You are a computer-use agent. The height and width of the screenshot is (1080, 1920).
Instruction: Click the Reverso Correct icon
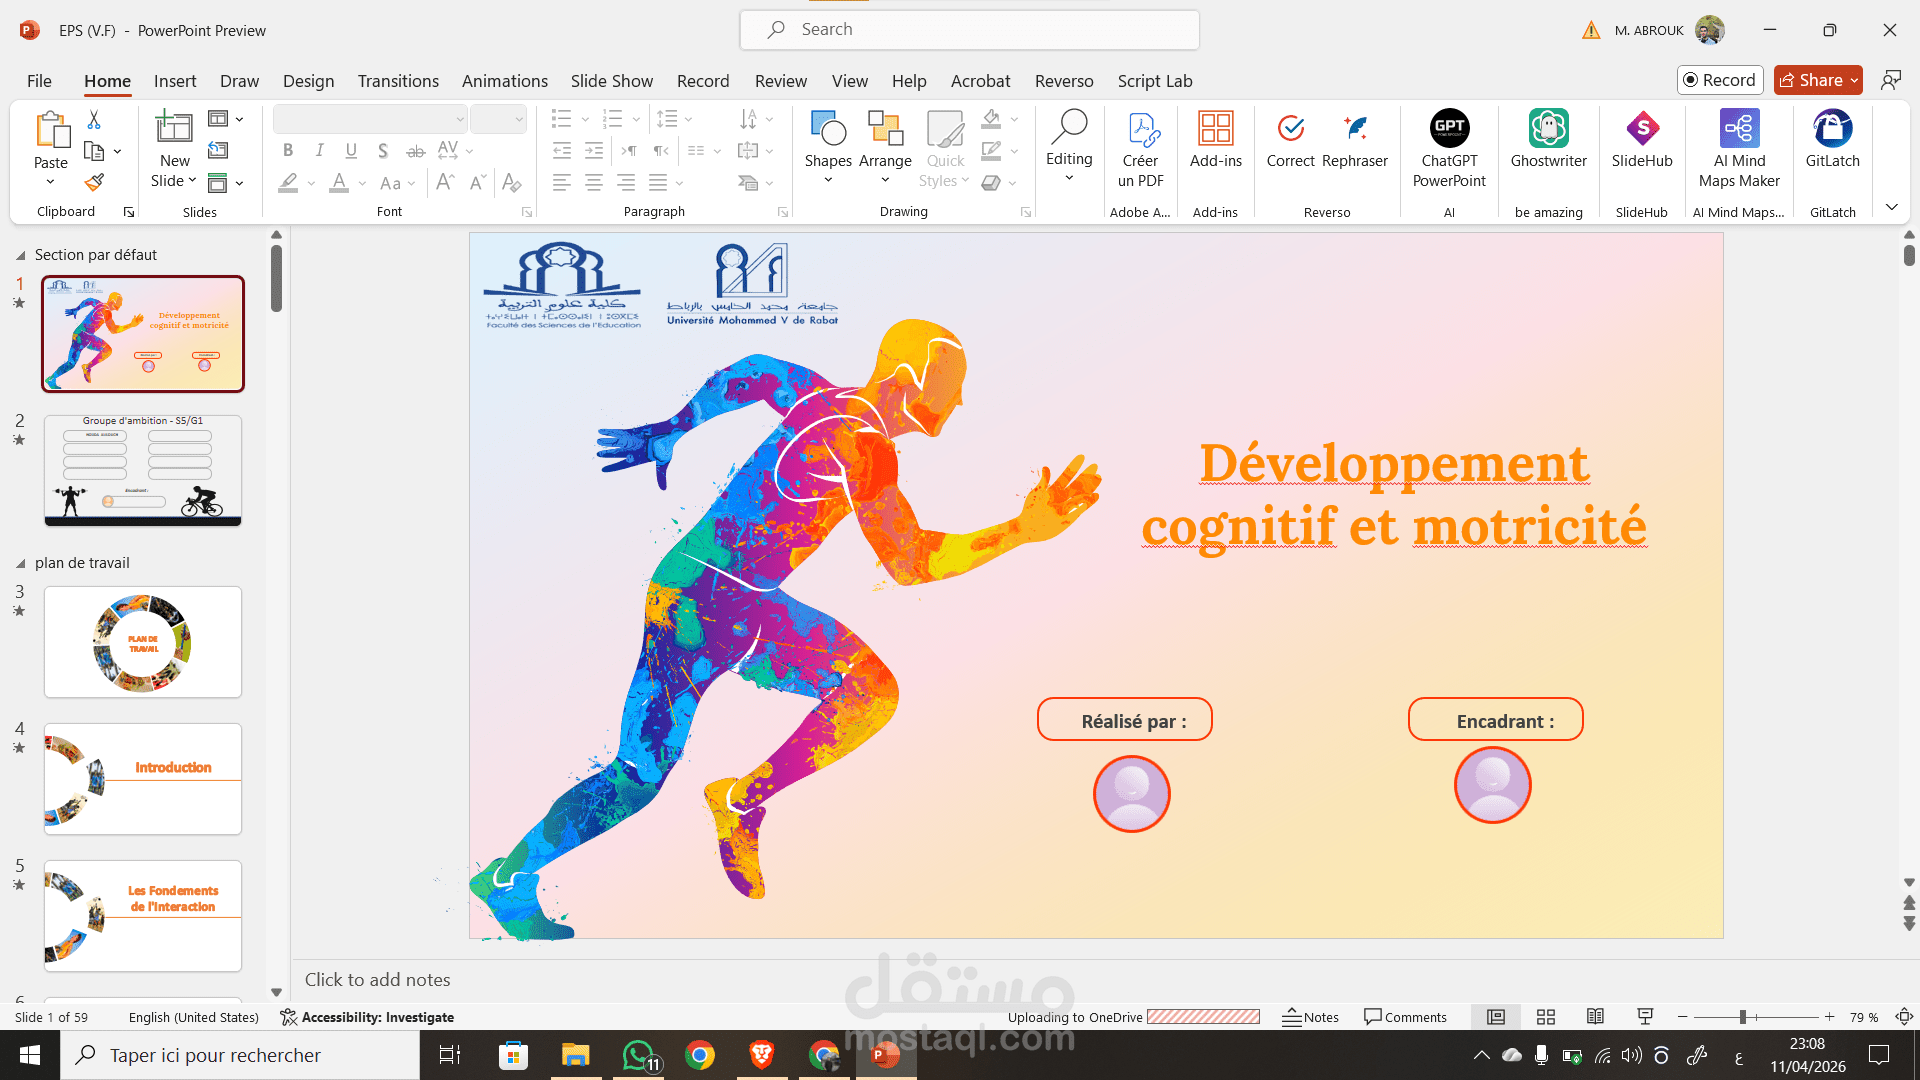point(1290,128)
